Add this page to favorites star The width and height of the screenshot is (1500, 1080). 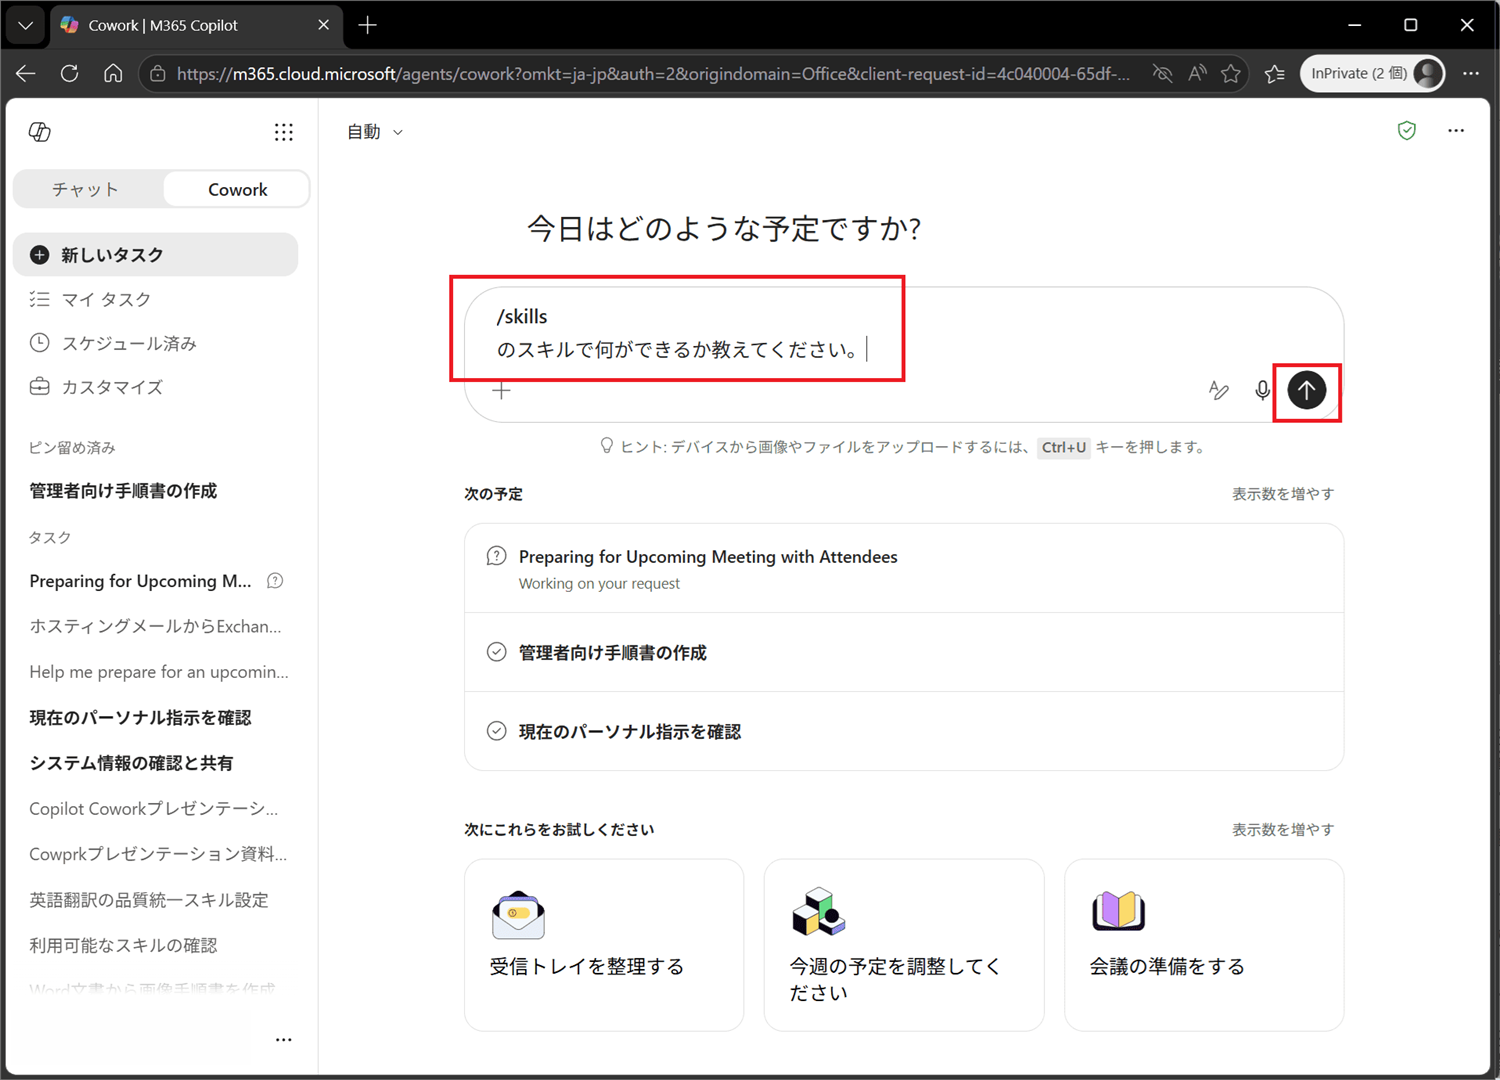[1231, 74]
